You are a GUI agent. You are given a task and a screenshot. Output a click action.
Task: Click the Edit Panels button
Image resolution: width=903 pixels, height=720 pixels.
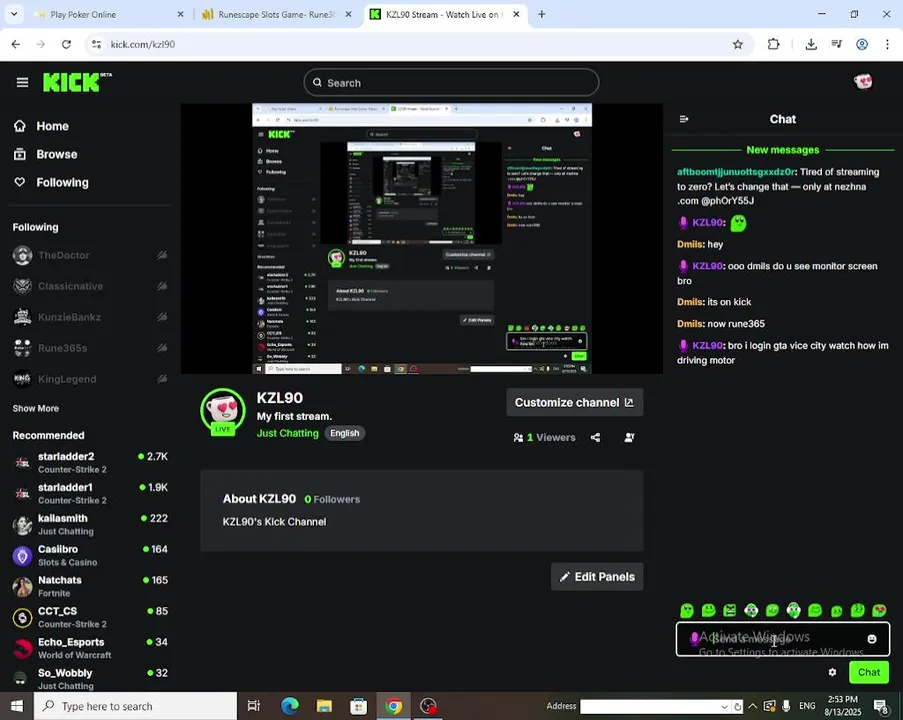point(597,577)
